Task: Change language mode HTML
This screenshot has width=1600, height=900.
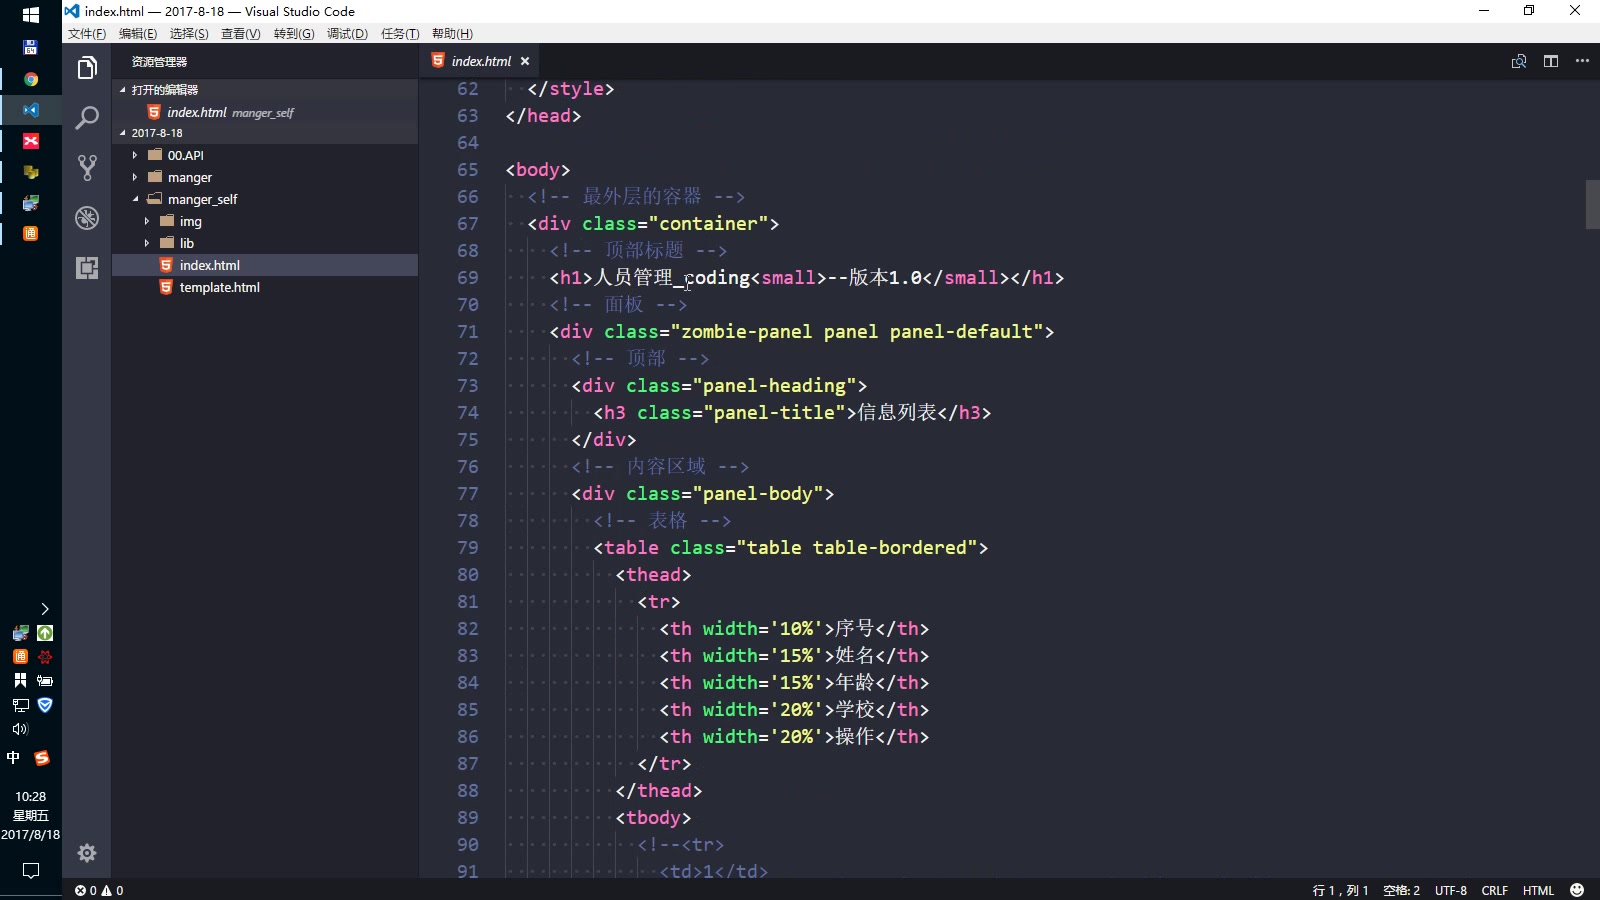Action: (1538, 890)
